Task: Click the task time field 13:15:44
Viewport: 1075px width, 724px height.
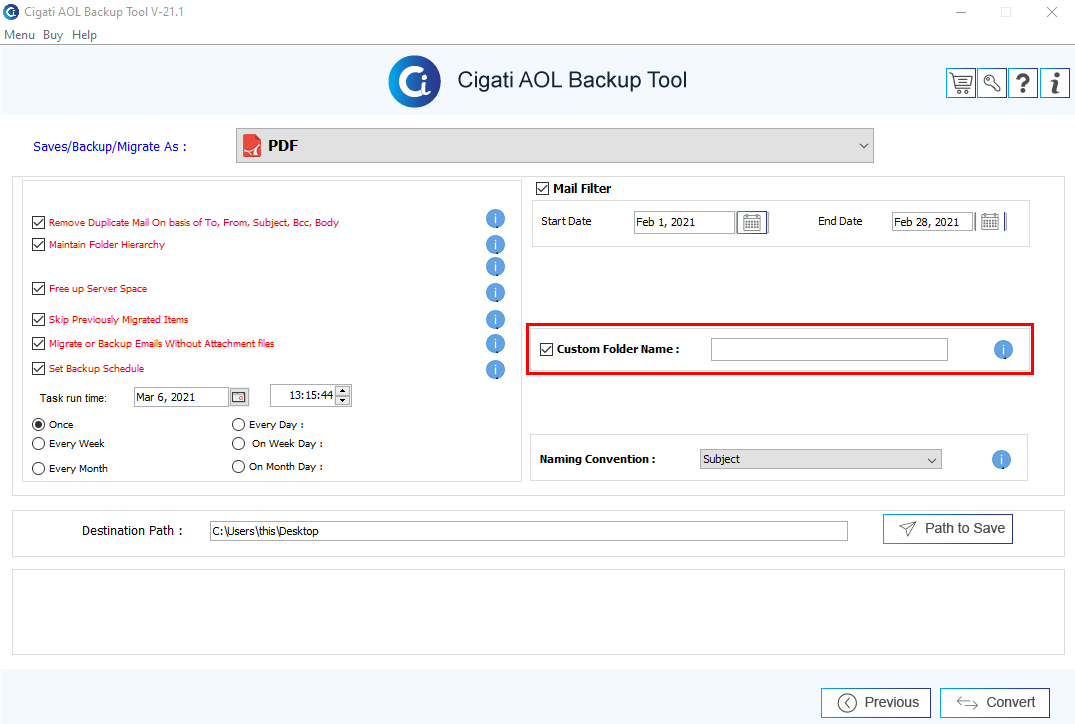Action: pos(303,396)
